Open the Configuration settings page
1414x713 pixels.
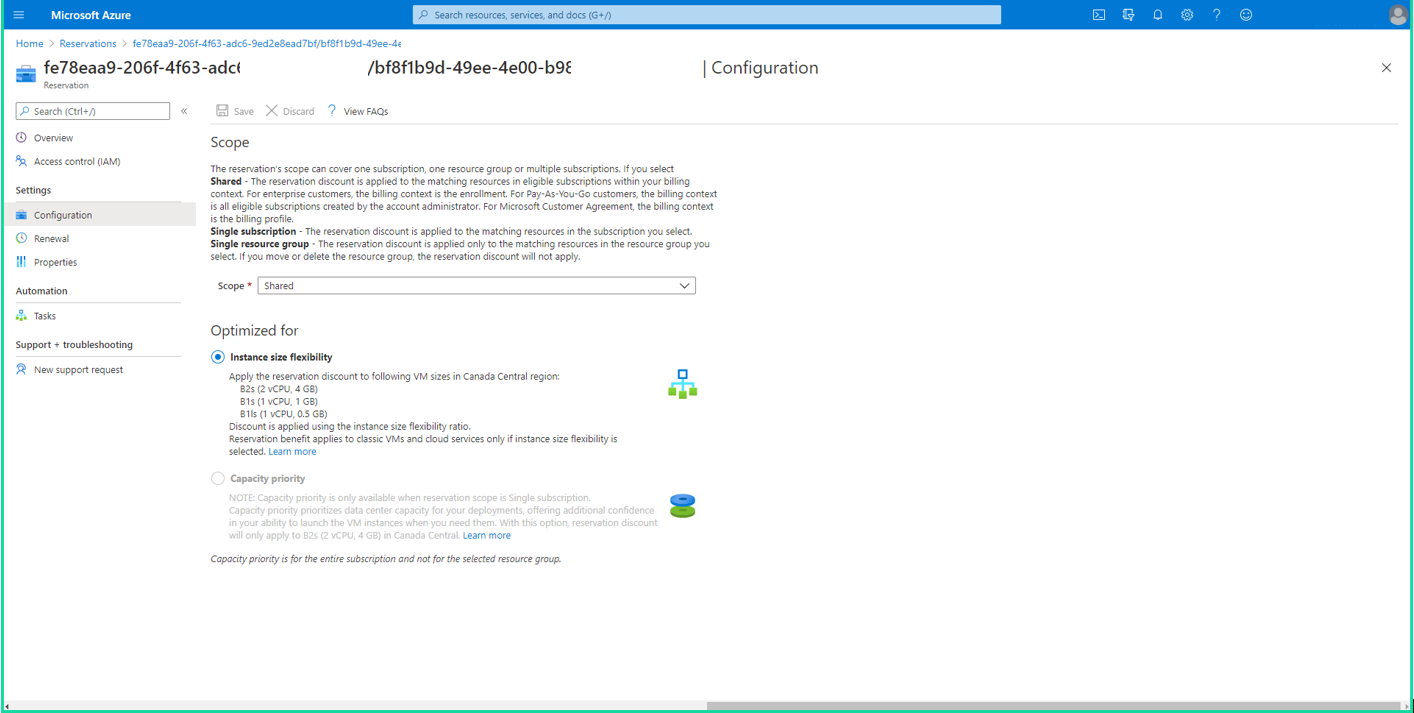[100, 215]
